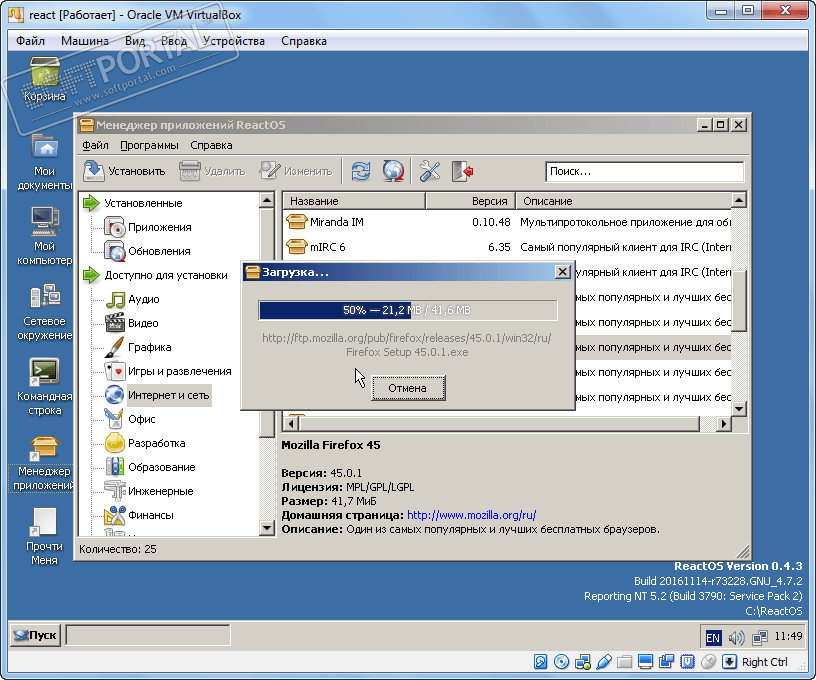Open Мой компьютер desktop icon
Viewport: 816px width, 680px height.
[x=45, y=237]
